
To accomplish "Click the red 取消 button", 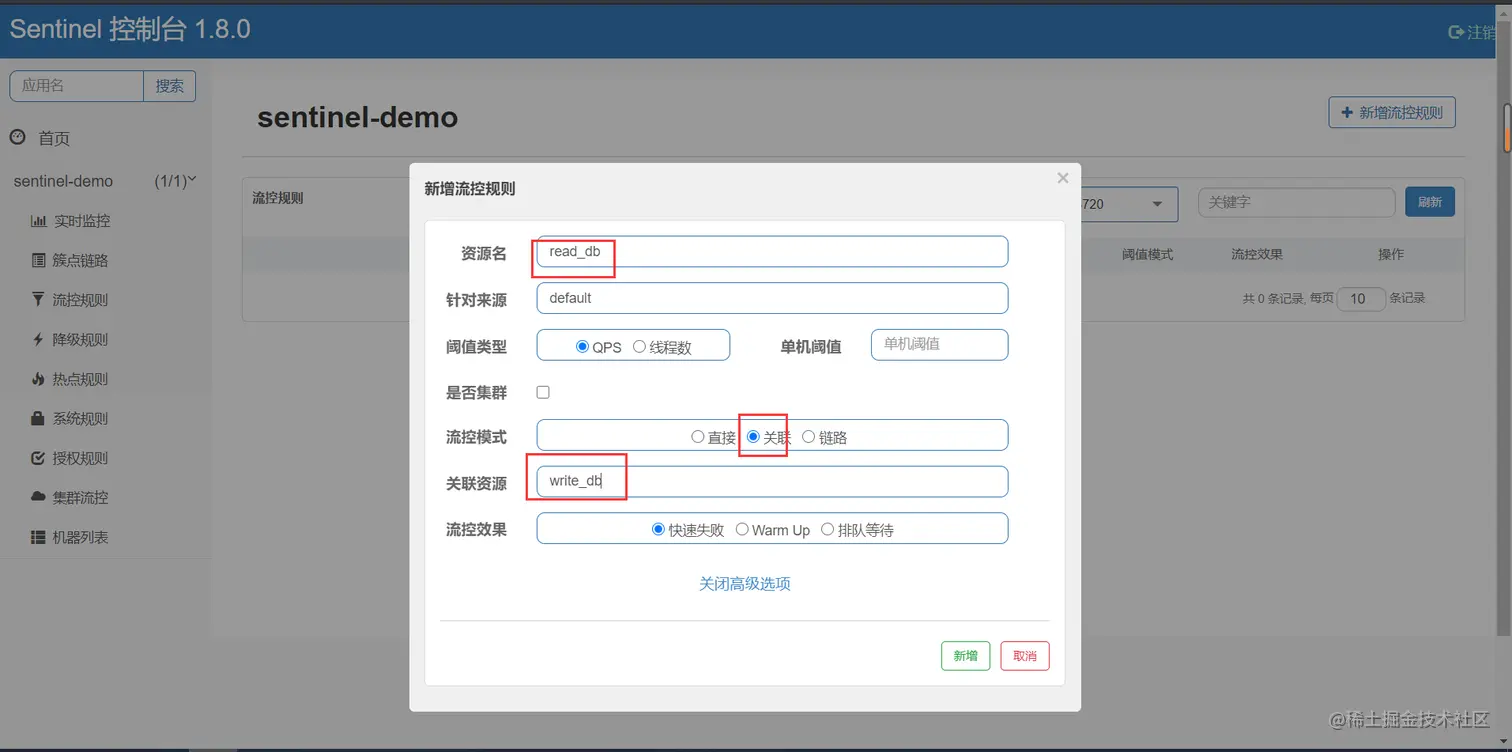I will [1025, 656].
